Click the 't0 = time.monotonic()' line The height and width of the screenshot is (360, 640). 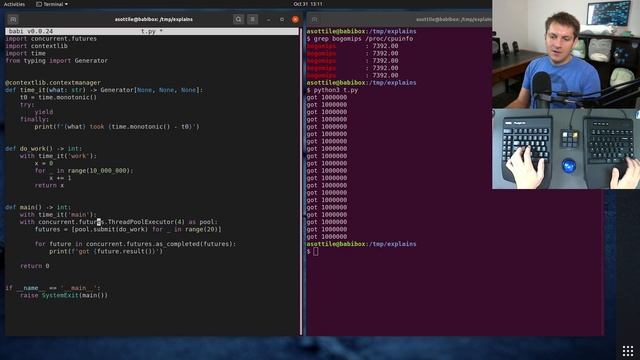point(58,97)
